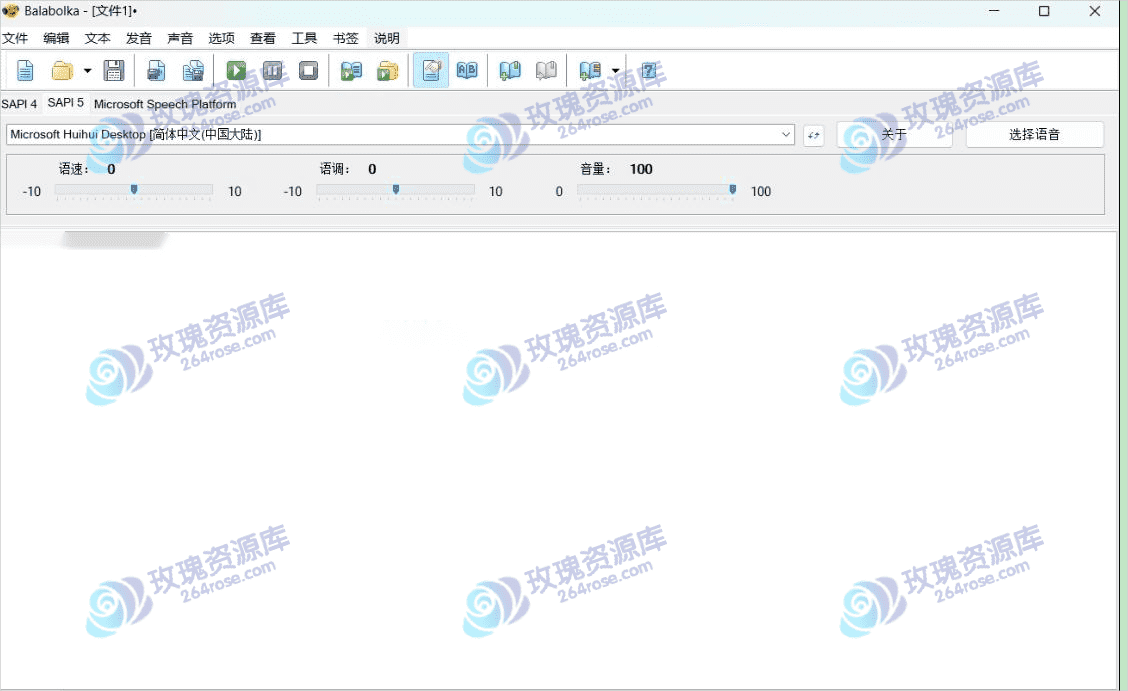
Task: Create a new document with toolbar icon
Action: tap(25, 70)
